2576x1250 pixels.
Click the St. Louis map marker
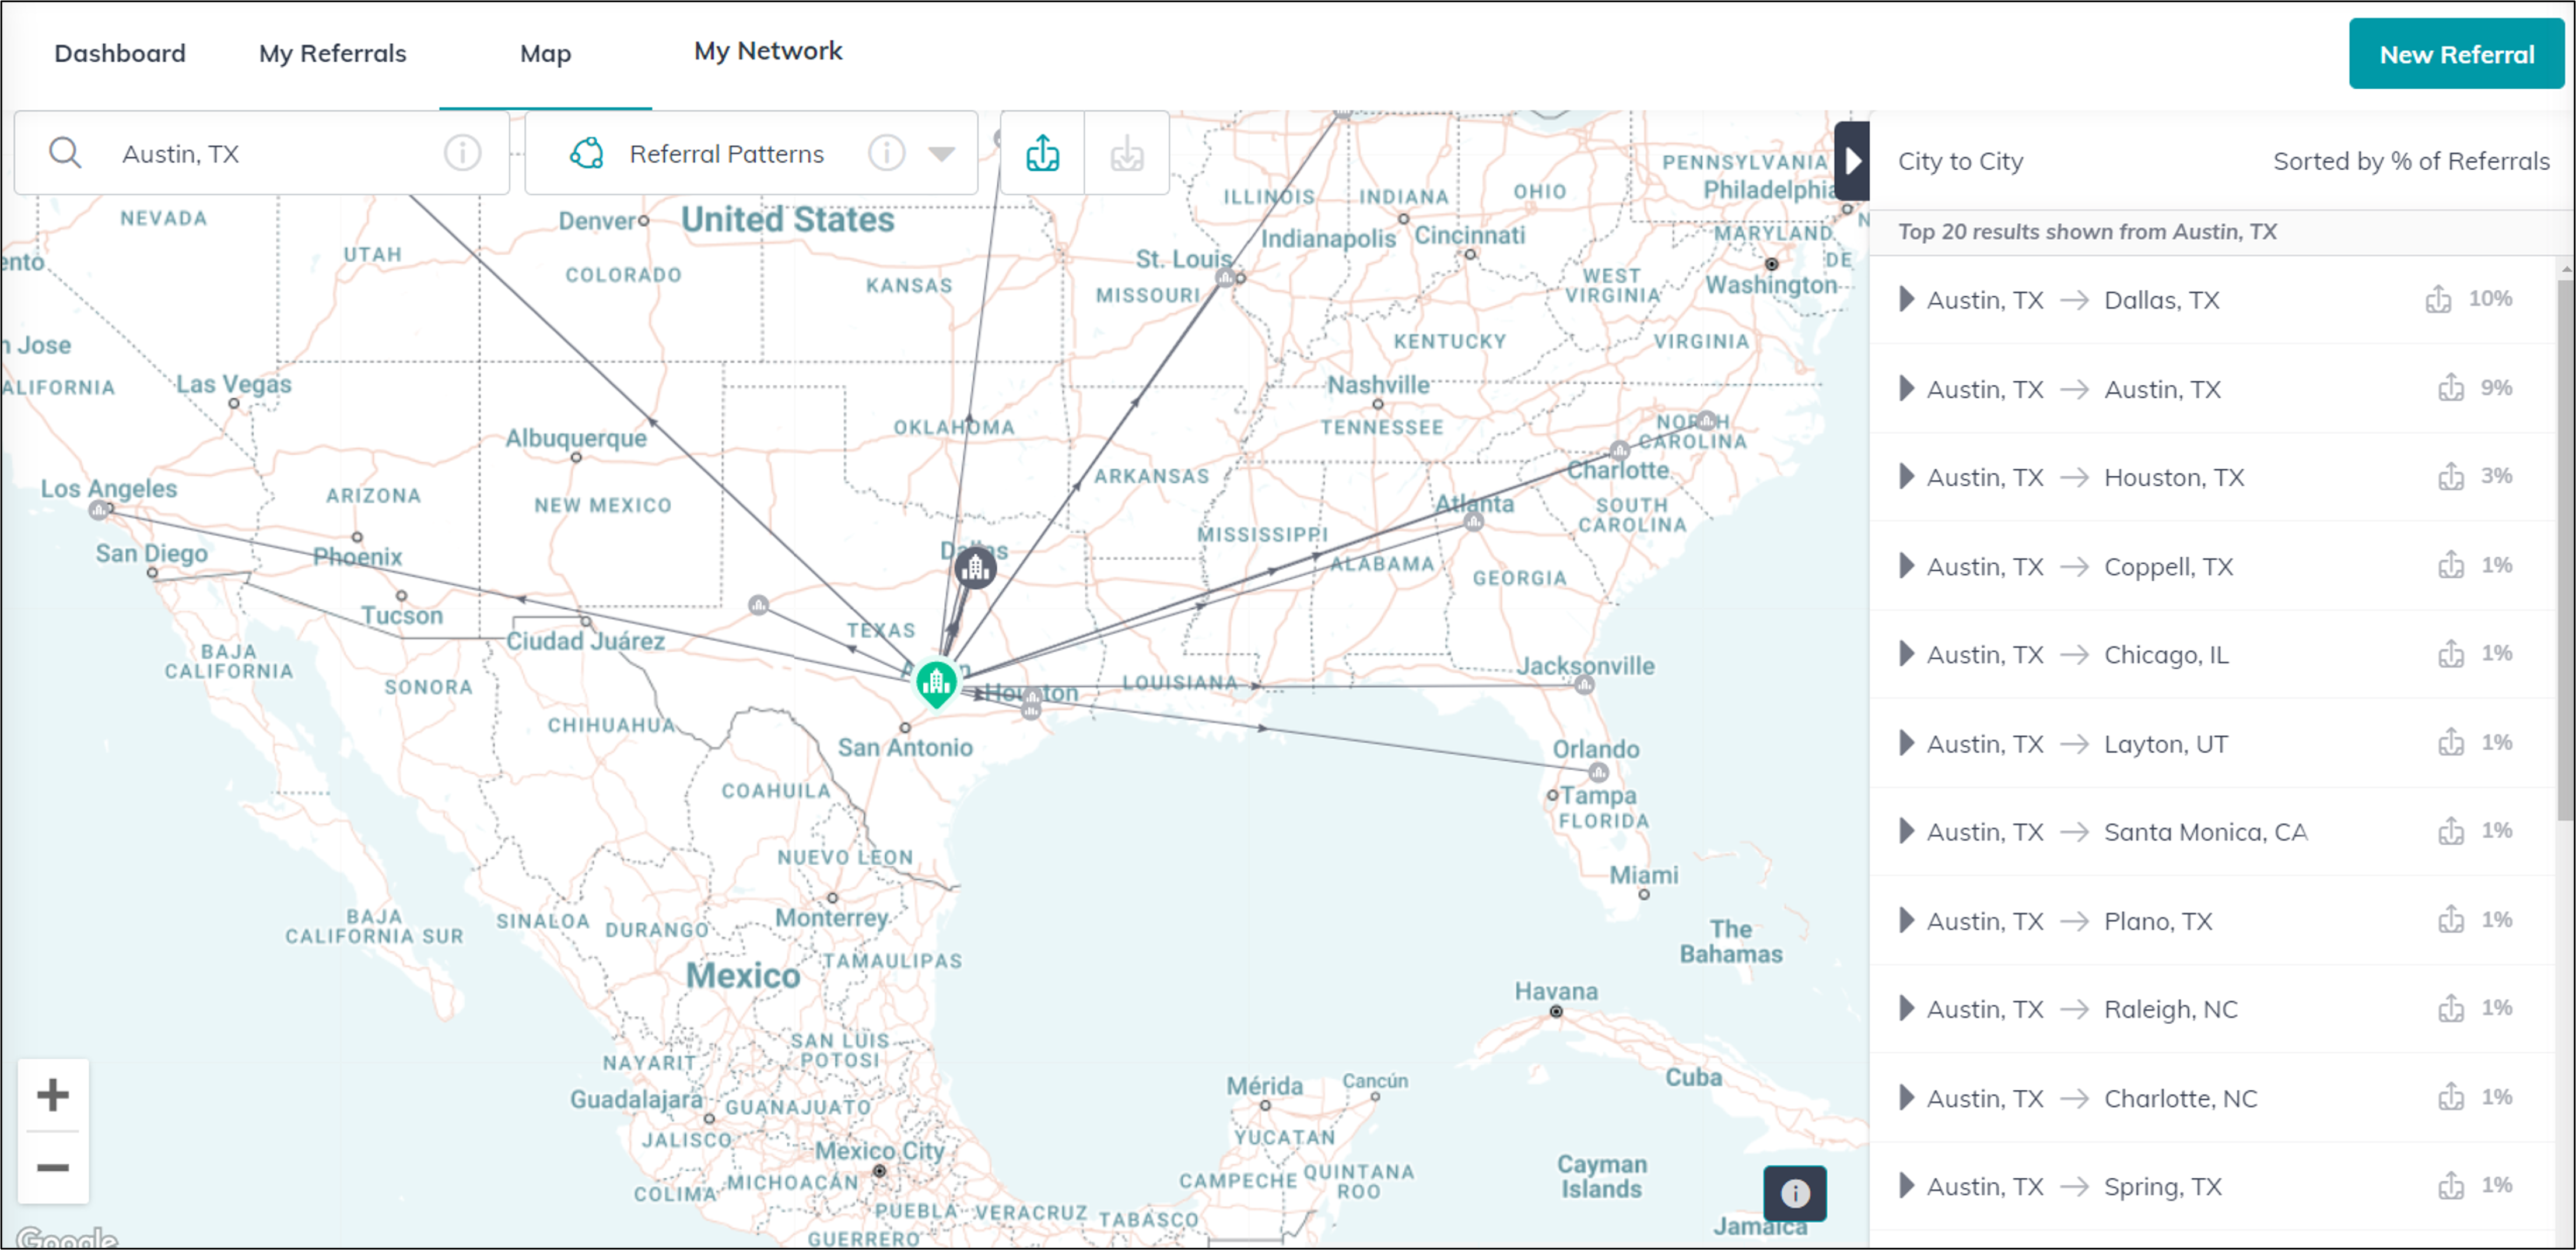tap(1225, 277)
